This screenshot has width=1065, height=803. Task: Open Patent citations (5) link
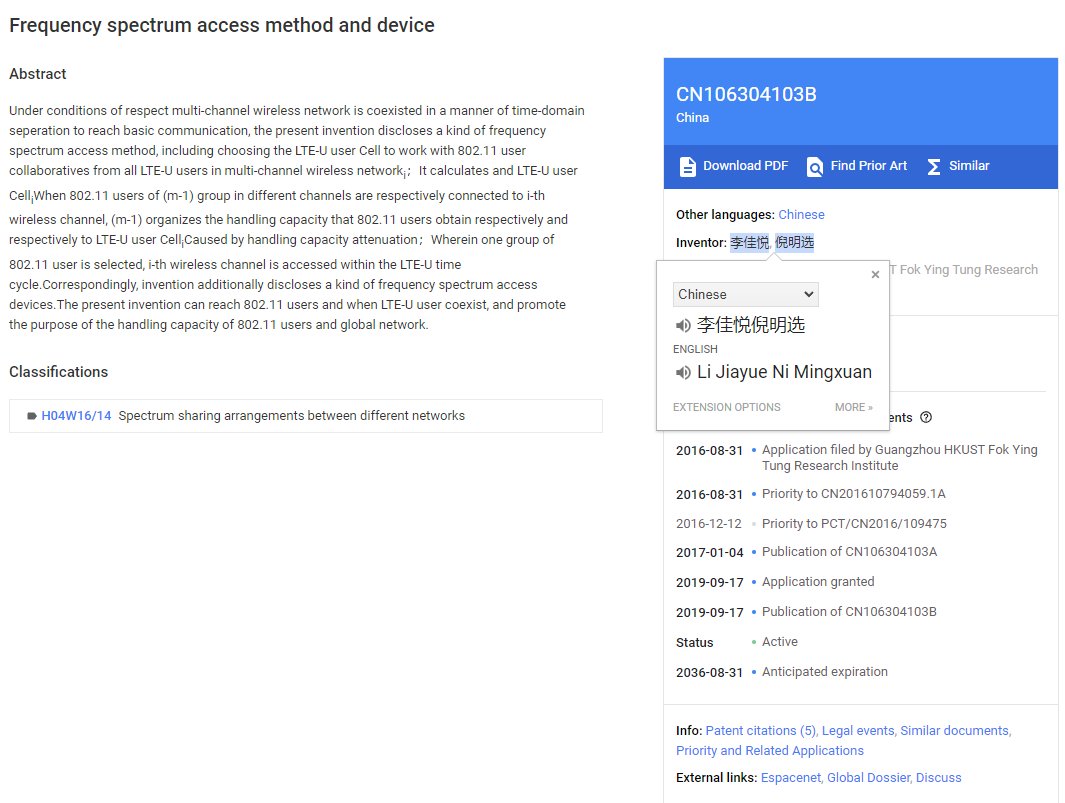click(x=761, y=730)
